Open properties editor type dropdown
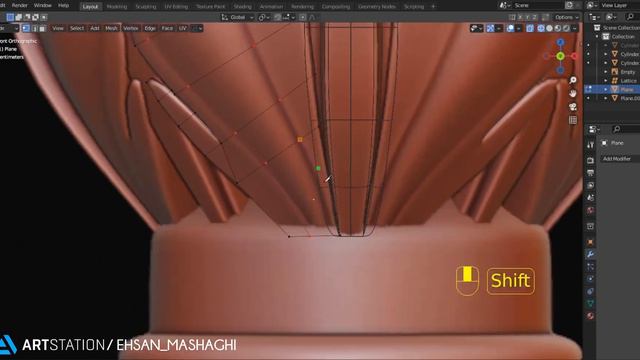This screenshot has width=640, height=360. (594, 129)
